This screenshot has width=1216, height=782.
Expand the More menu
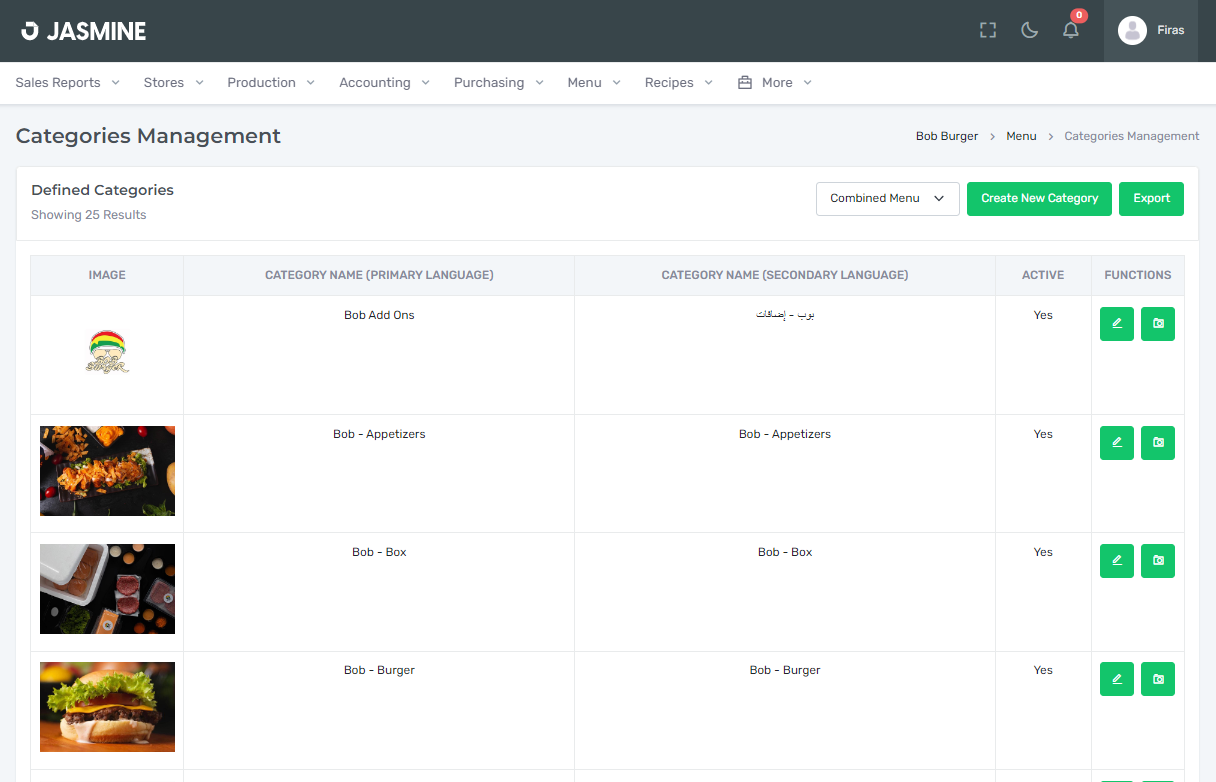774,82
